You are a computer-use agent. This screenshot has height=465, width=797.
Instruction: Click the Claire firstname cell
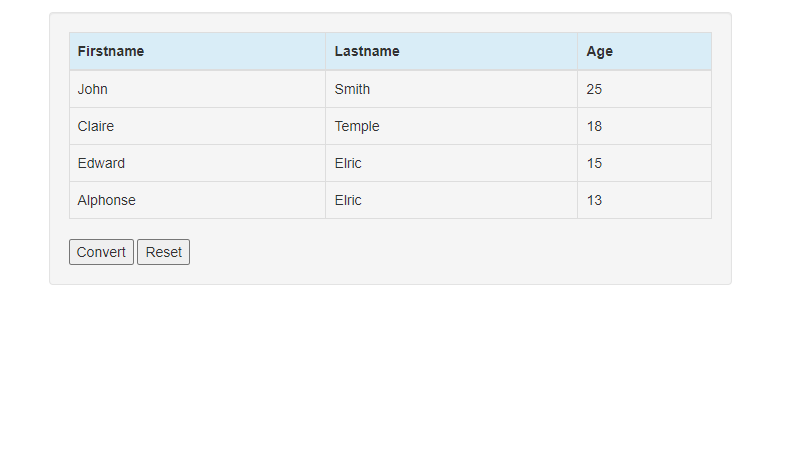(197, 126)
